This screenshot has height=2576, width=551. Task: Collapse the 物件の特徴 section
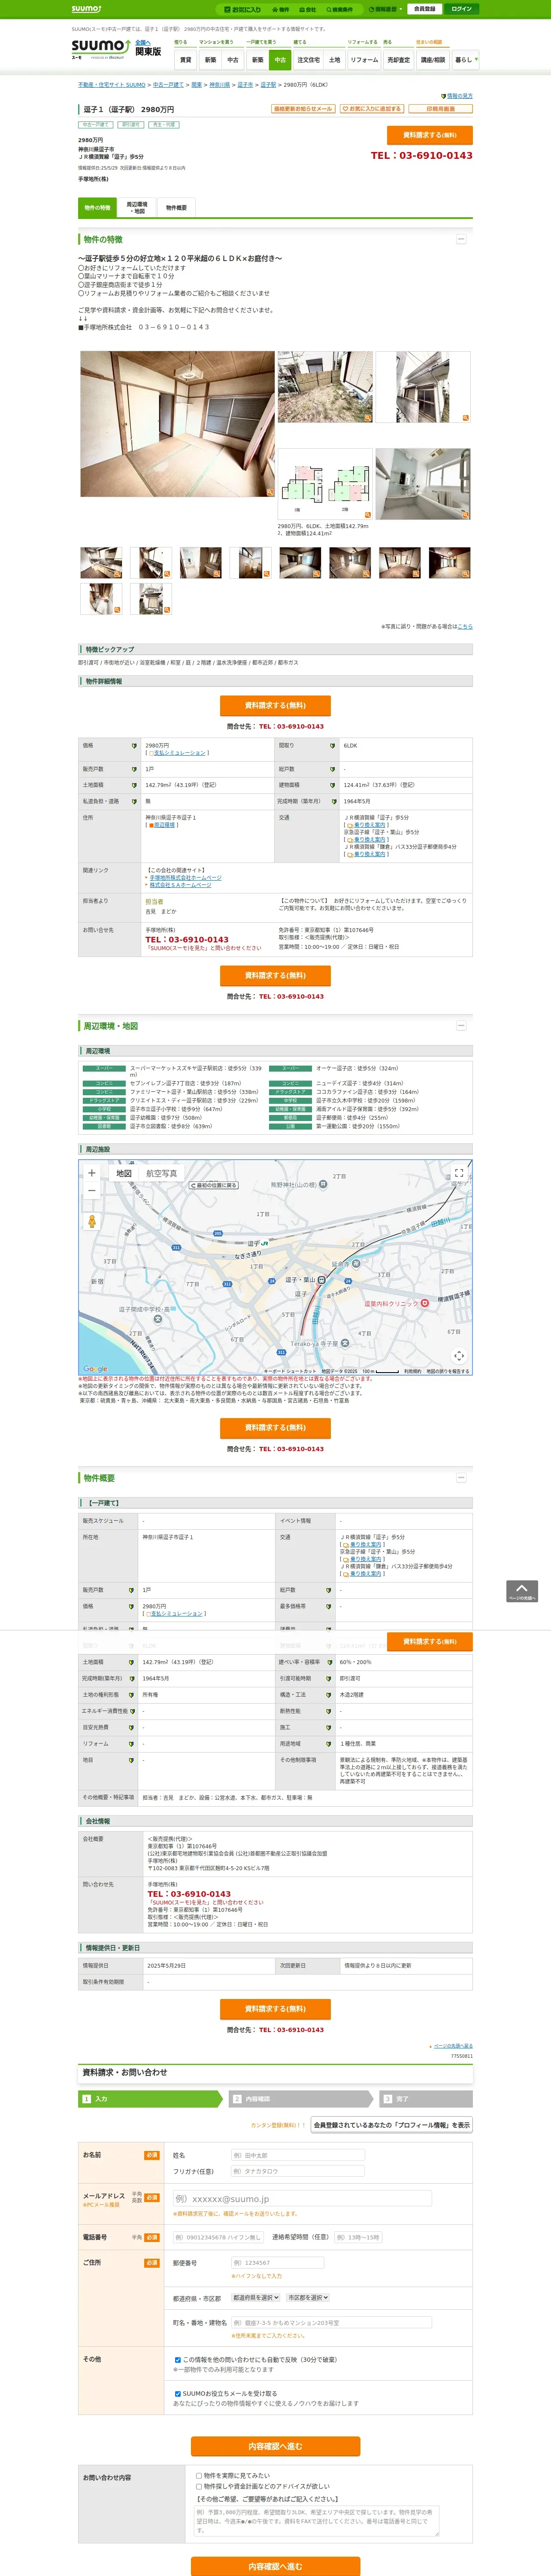461,239
